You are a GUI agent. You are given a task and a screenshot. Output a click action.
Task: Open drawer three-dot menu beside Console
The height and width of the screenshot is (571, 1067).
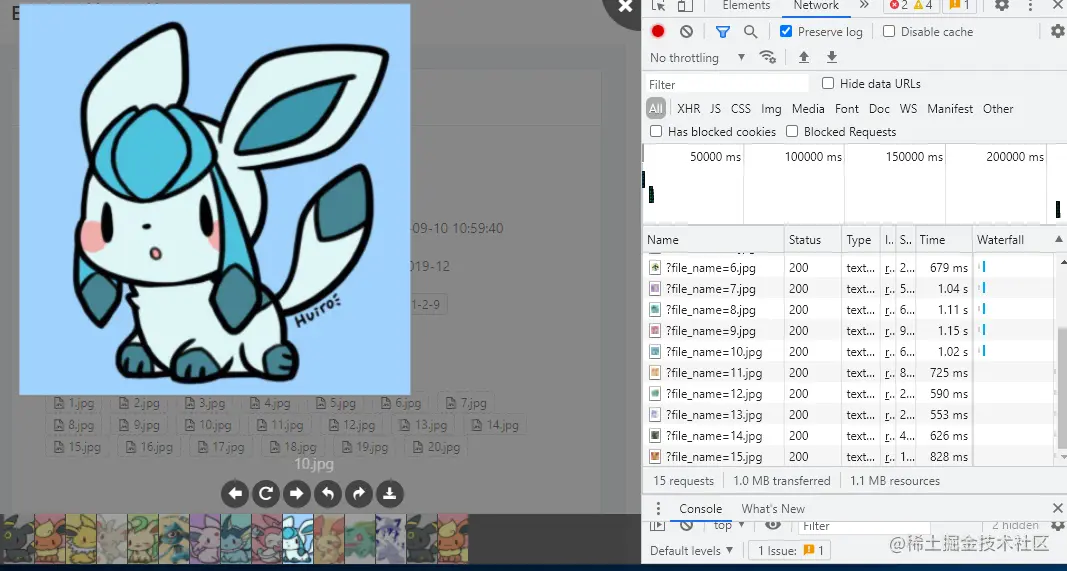pos(658,509)
